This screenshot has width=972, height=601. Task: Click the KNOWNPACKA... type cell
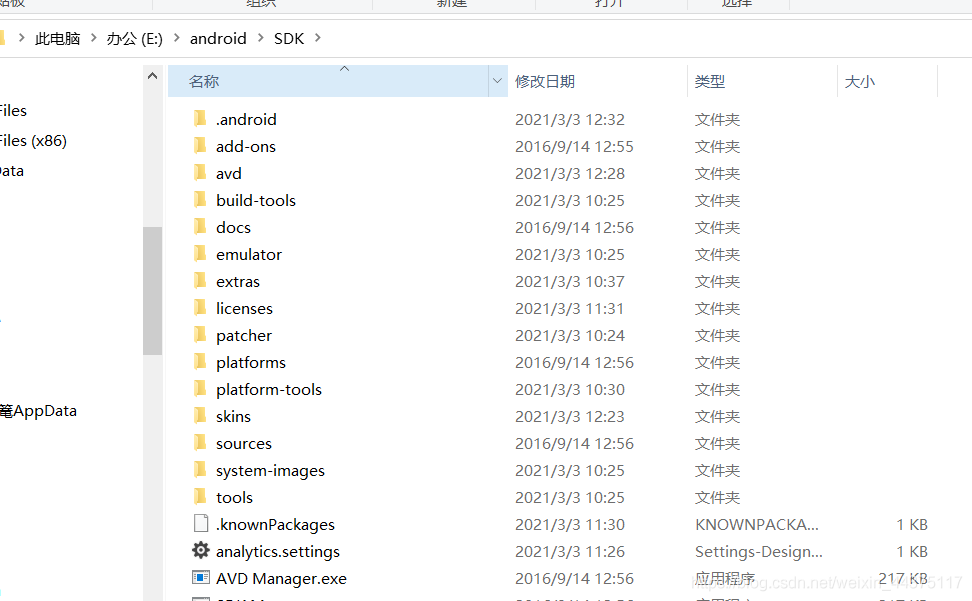pyautogui.click(x=756, y=524)
